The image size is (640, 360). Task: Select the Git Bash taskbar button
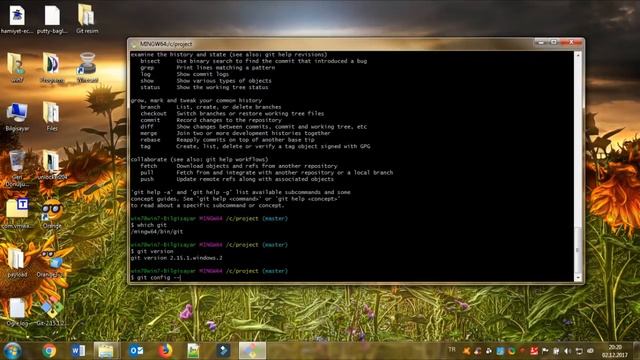coord(252,351)
